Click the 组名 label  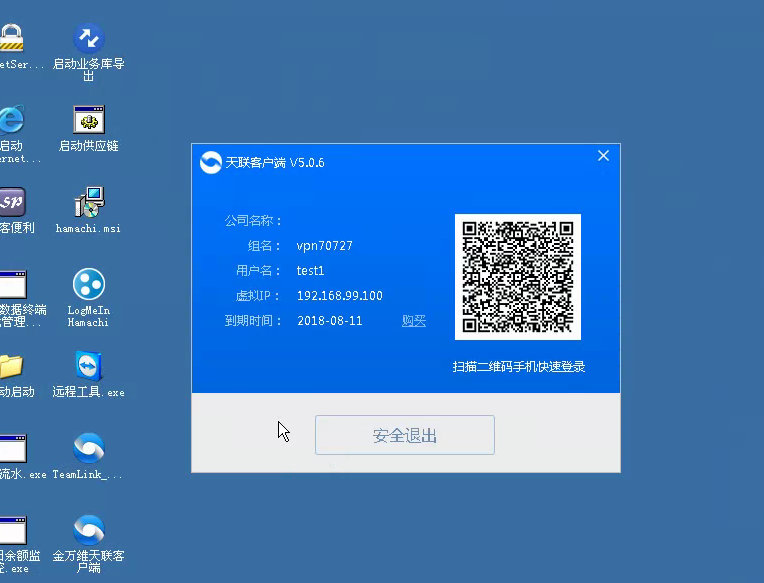coord(265,245)
